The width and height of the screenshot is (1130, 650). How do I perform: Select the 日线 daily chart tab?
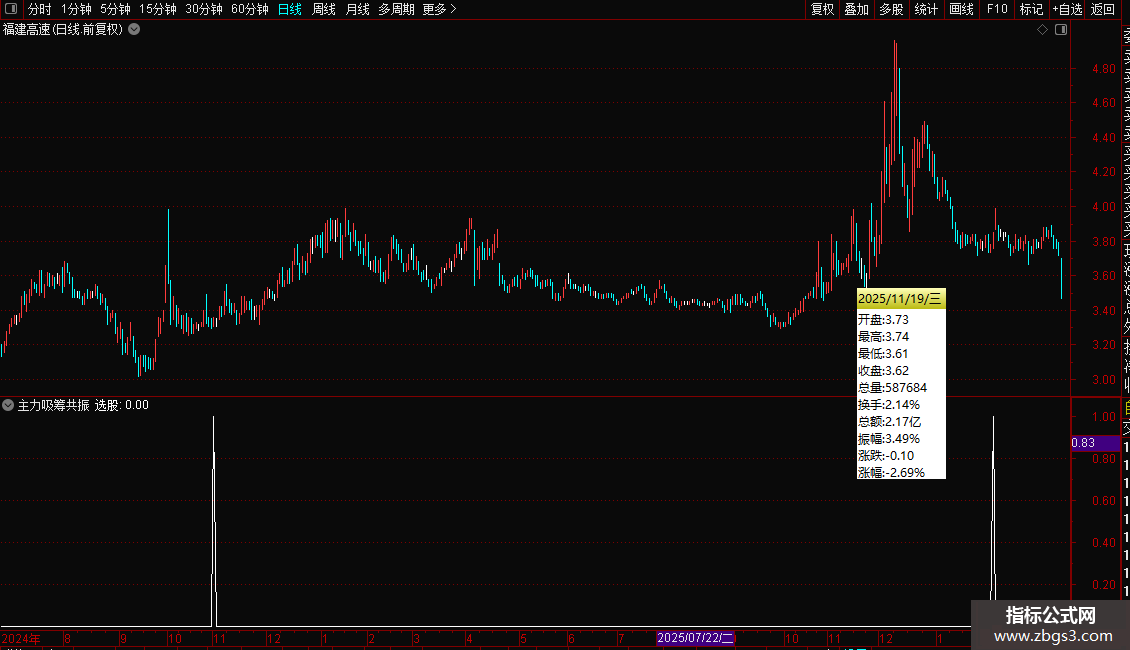[x=290, y=9]
